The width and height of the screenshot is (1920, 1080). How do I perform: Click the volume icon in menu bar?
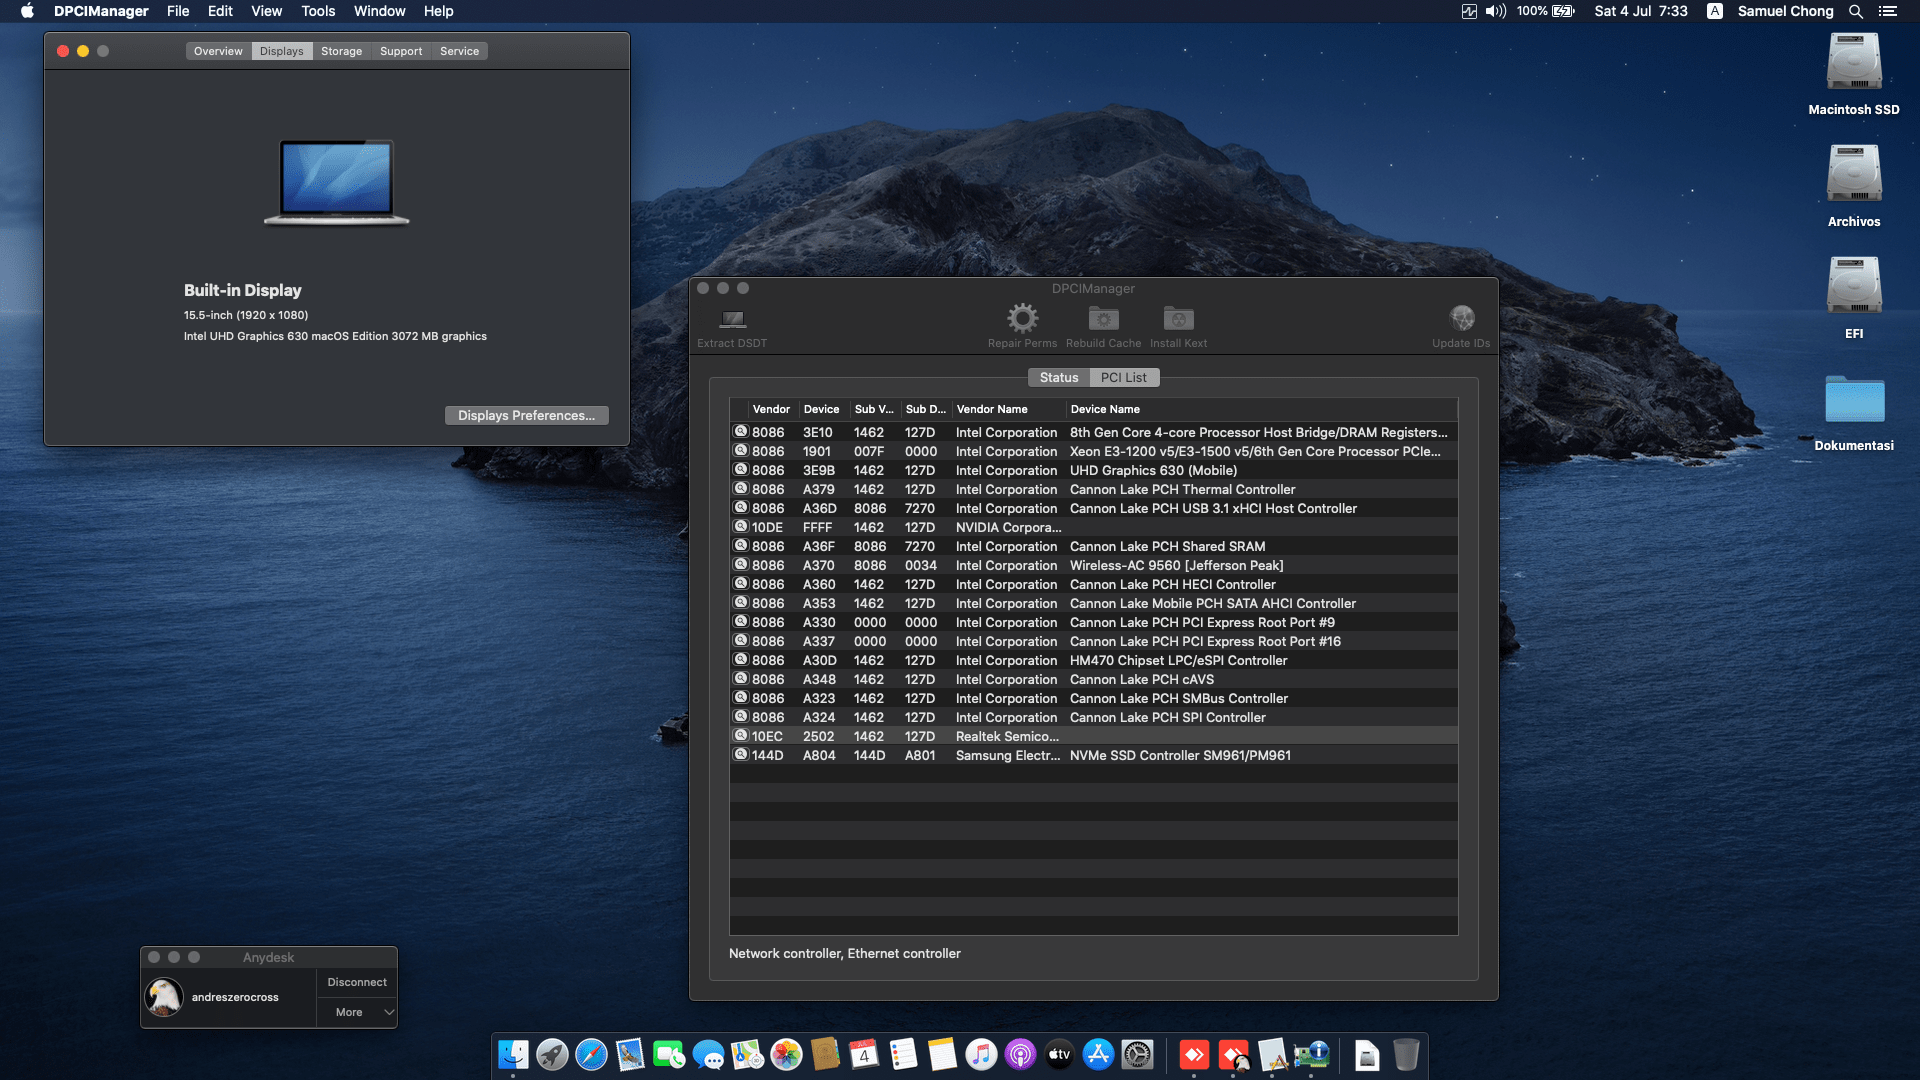1496,11
